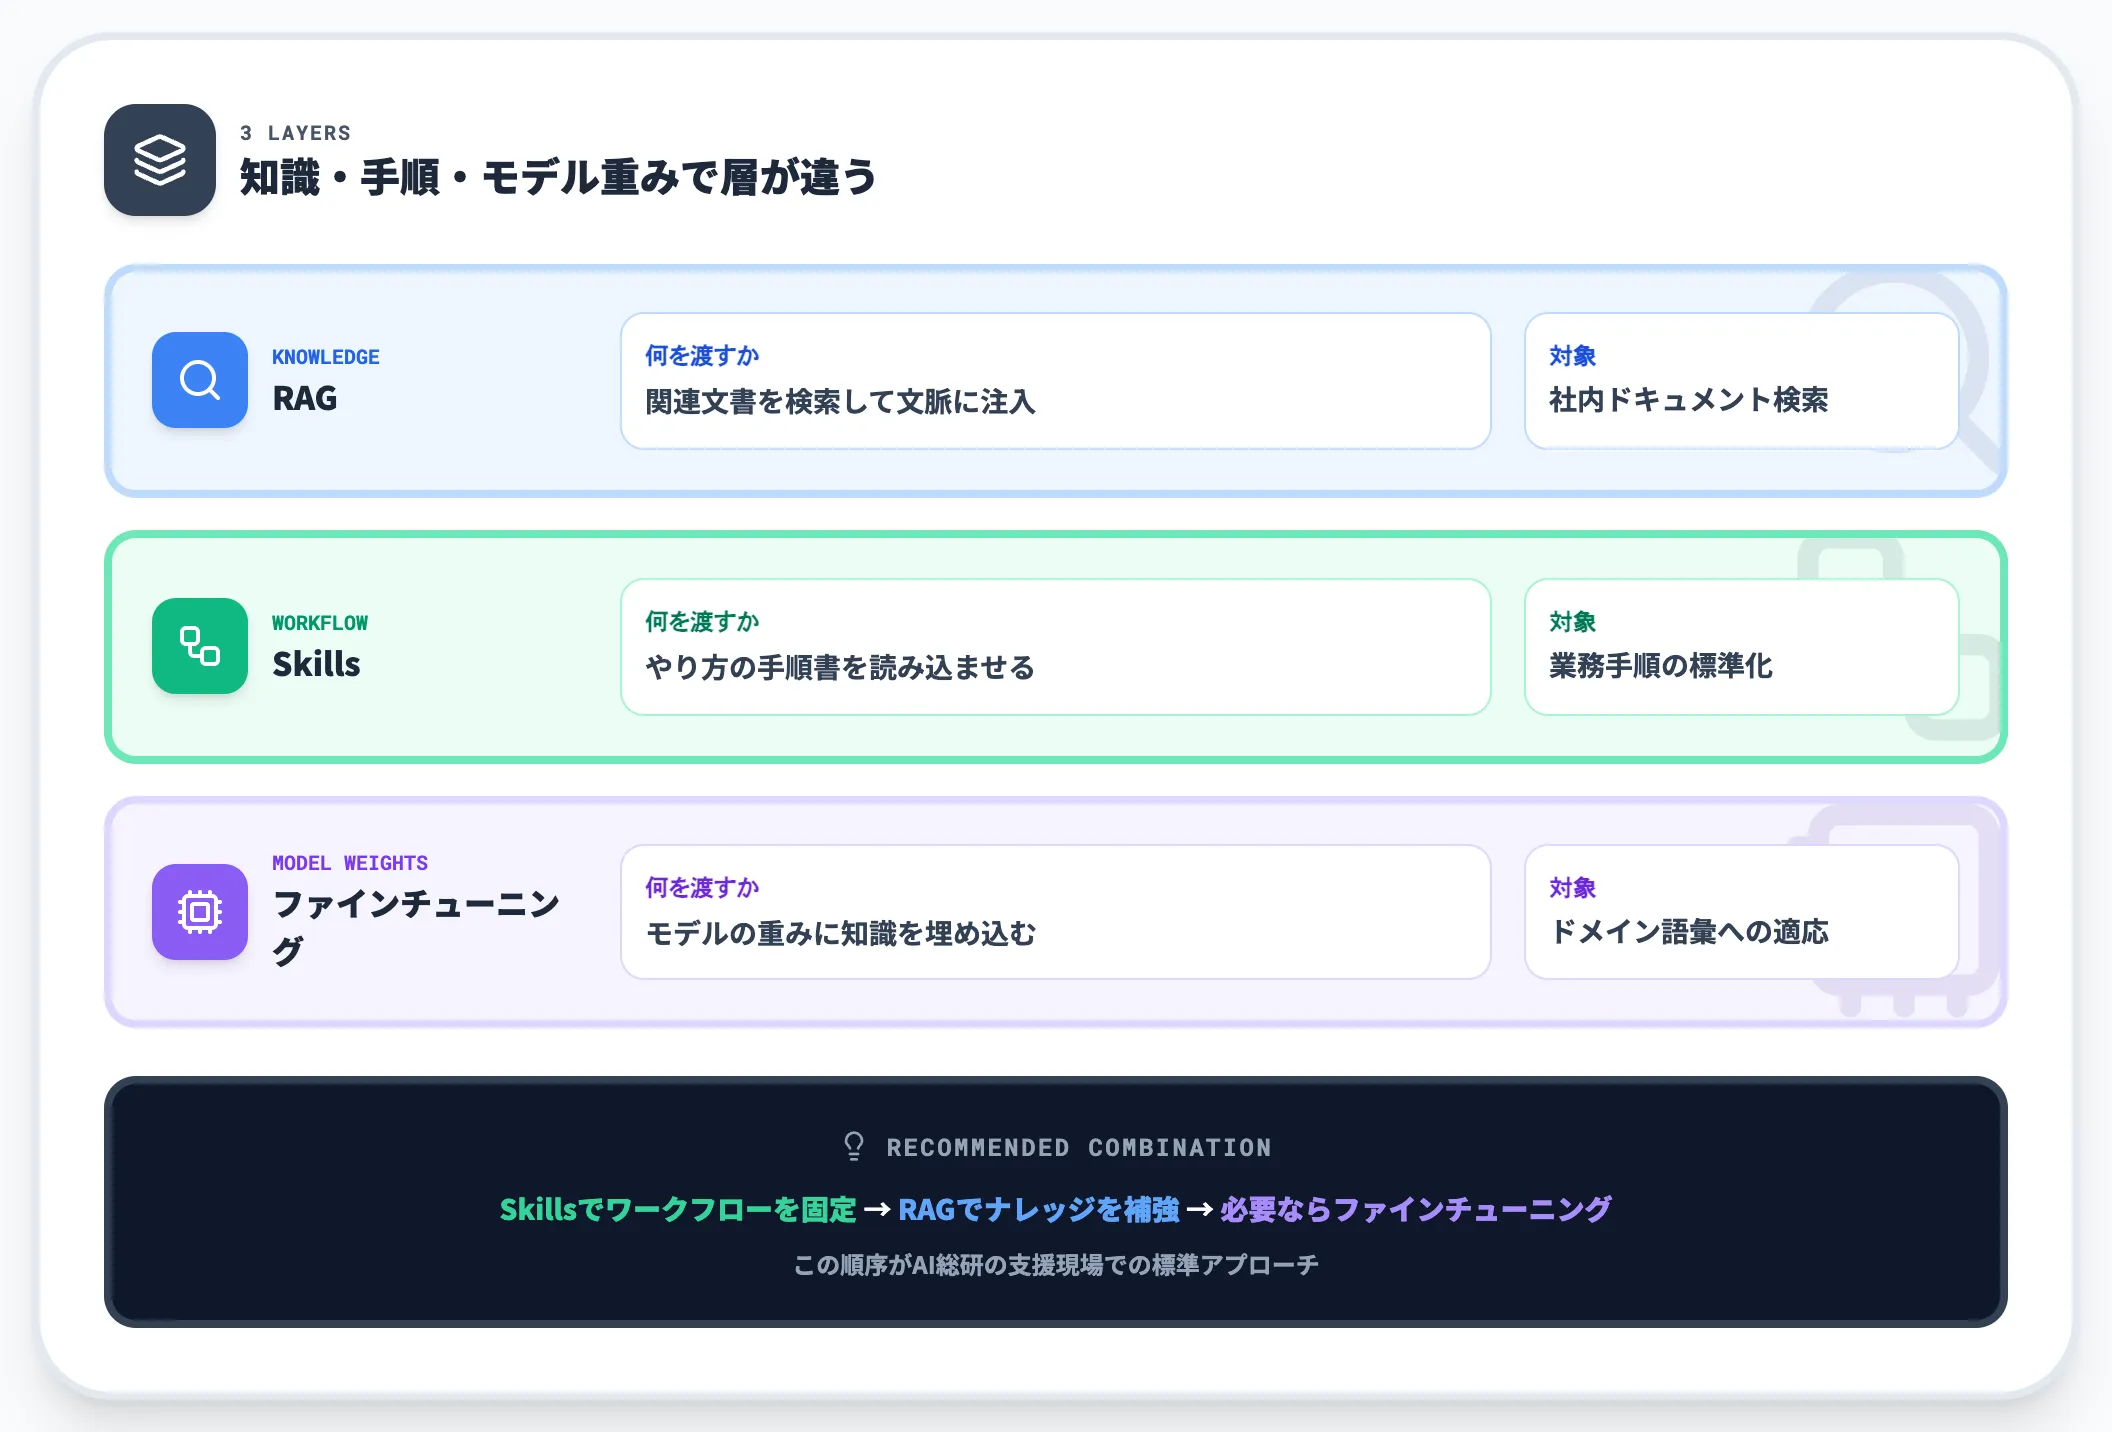2112x1432 pixels.
Task: Click 対象 label in the RAG row
Action: [1572, 355]
